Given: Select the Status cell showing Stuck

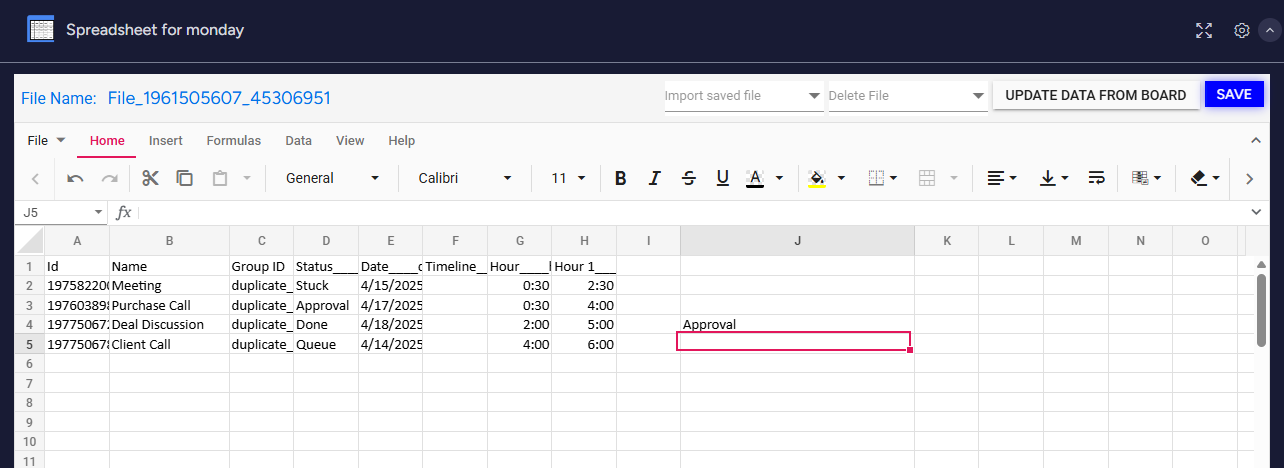Looking at the screenshot, I should point(326,286).
